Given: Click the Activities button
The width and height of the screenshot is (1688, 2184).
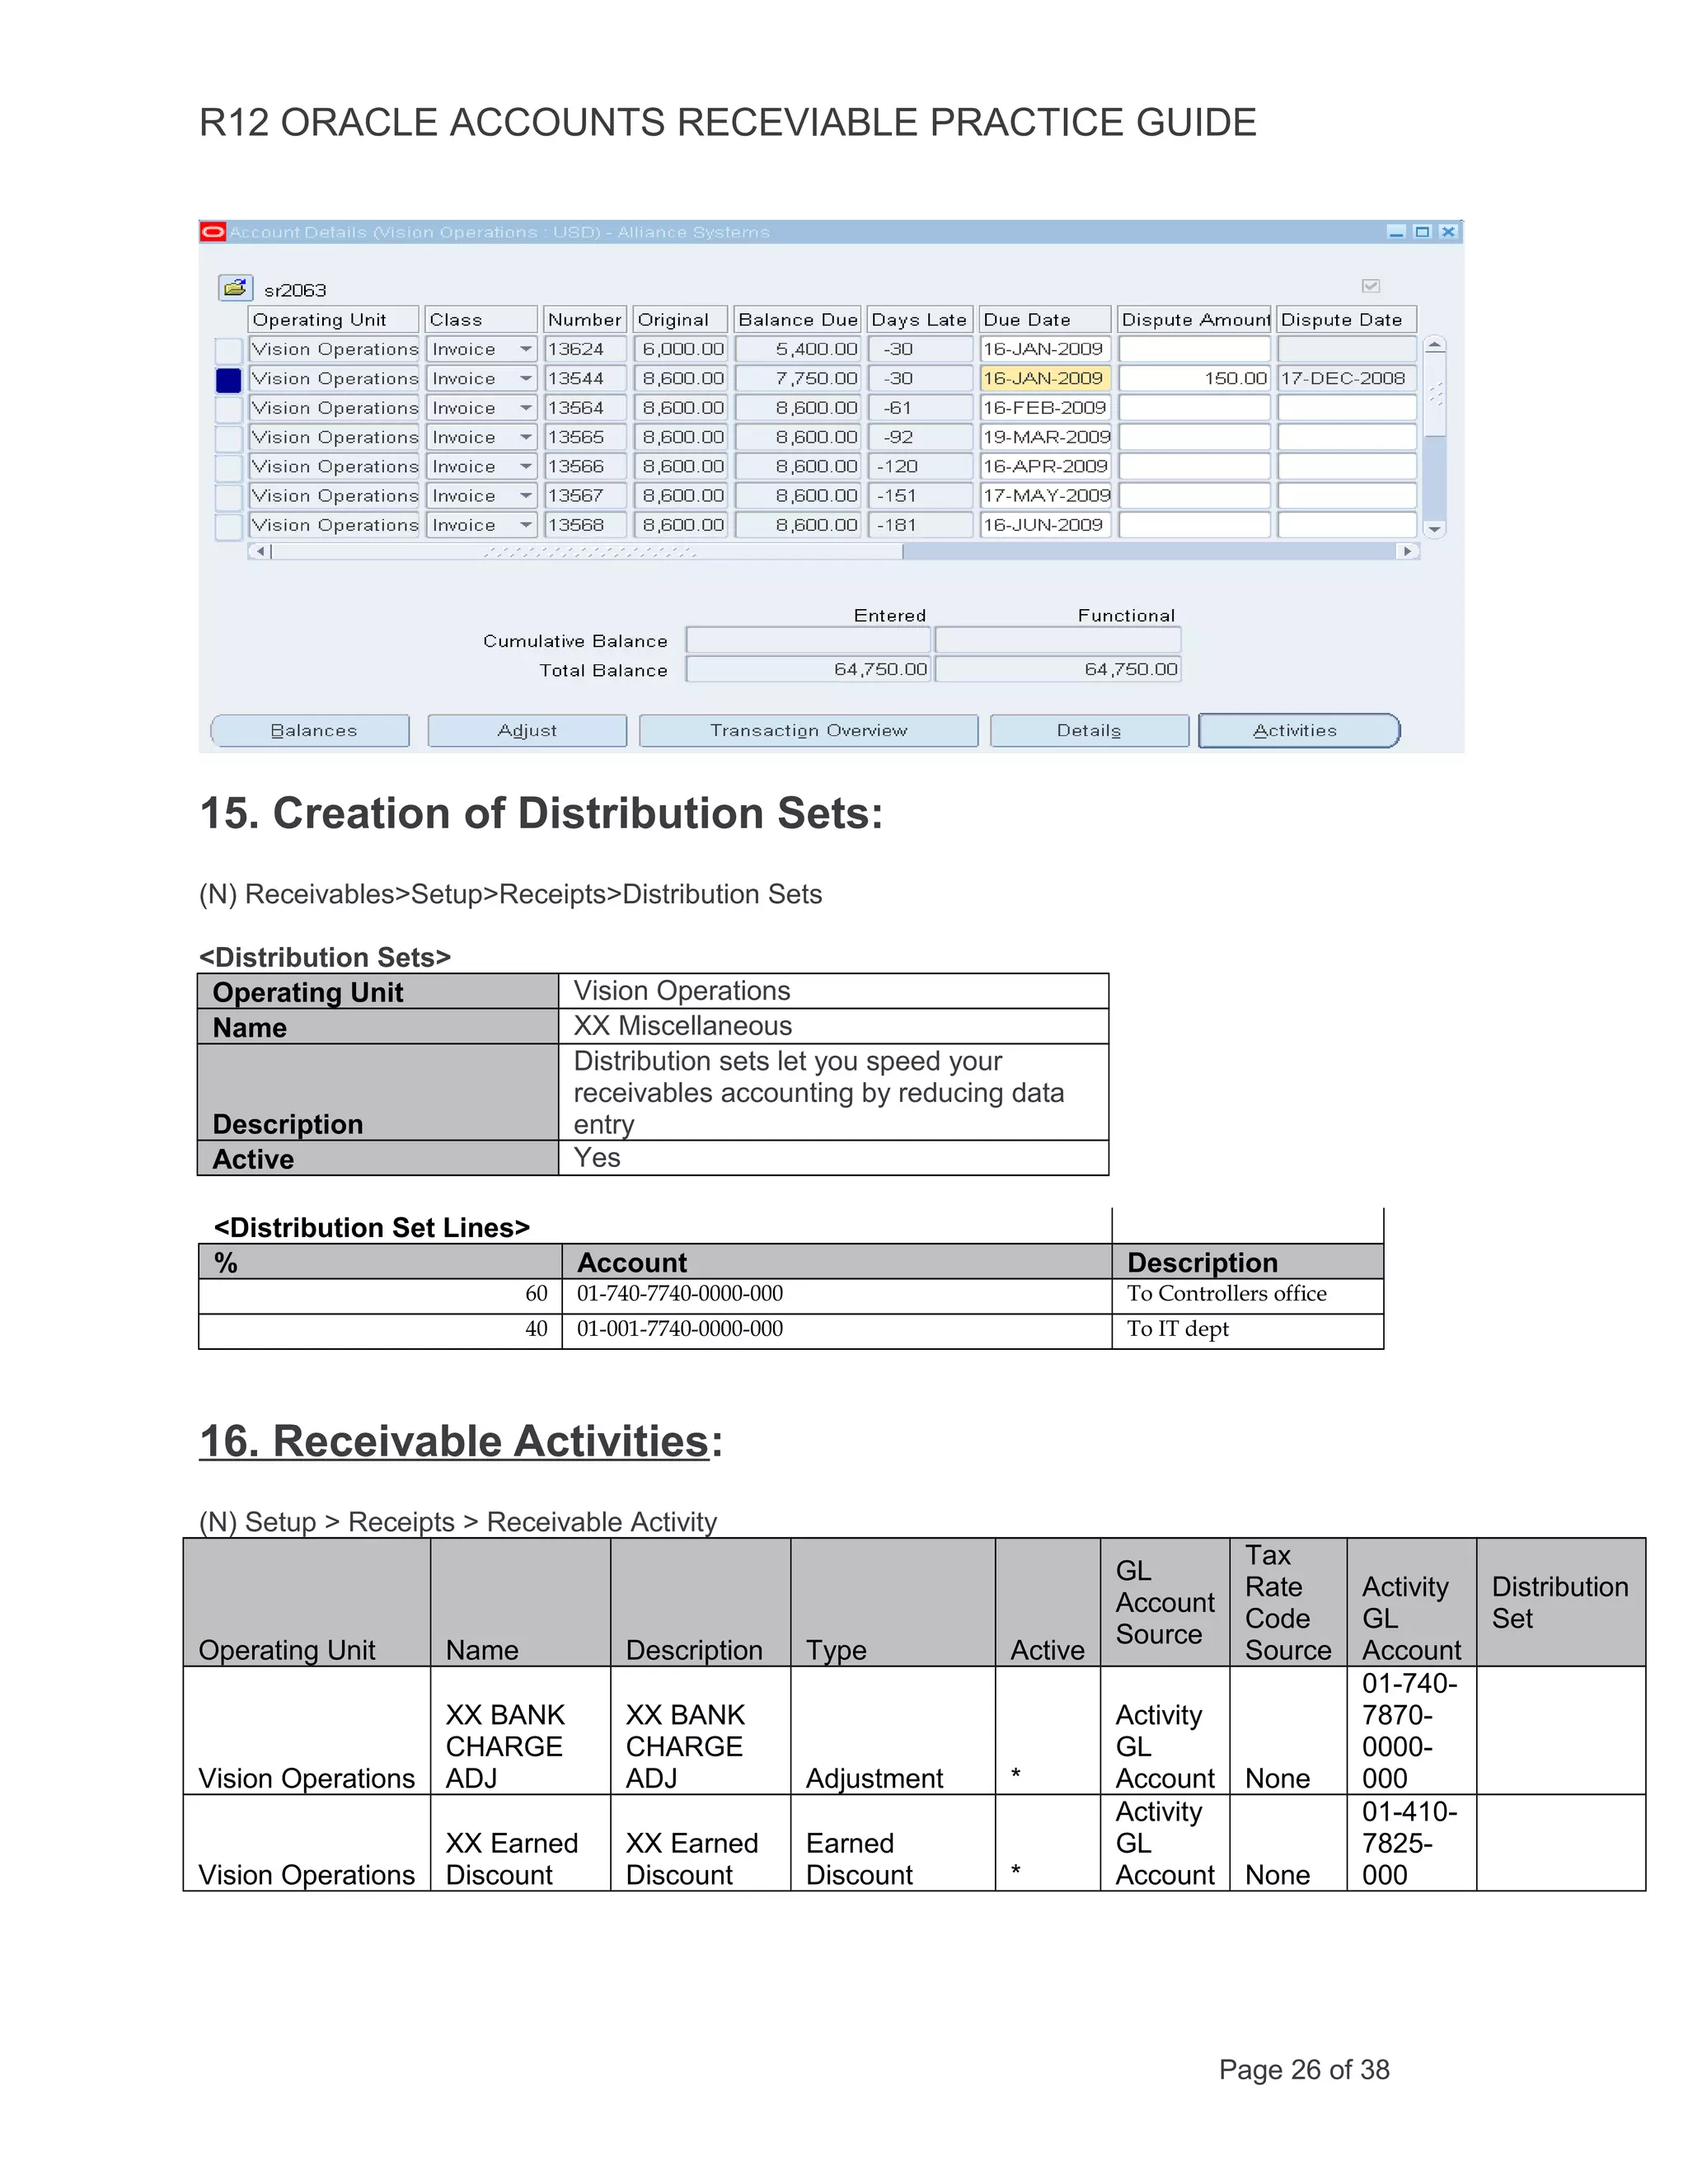Looking at the screenshot, I should [x=1298, y=731].
